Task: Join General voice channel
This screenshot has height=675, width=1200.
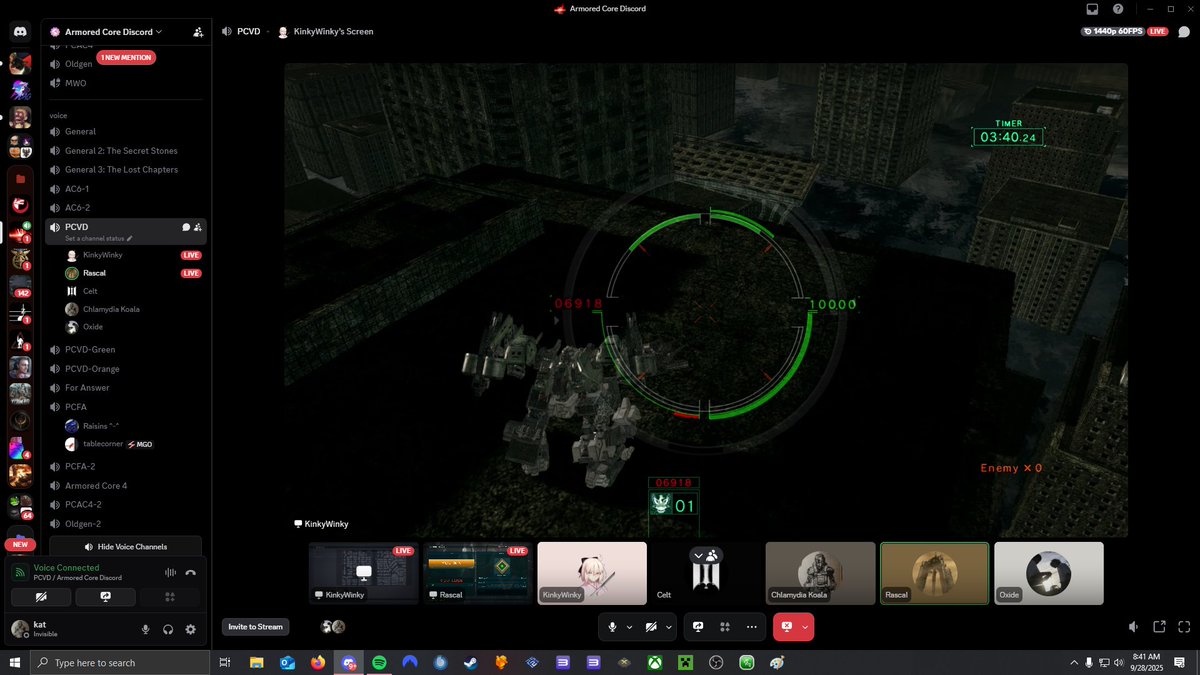Action: point(125,131)
